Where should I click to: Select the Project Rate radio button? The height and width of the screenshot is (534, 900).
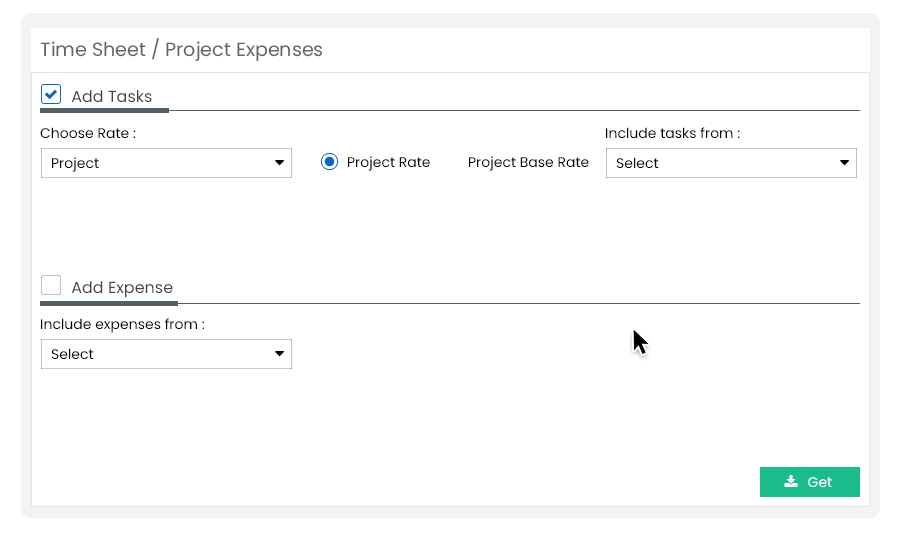click(x=330, y=162)
